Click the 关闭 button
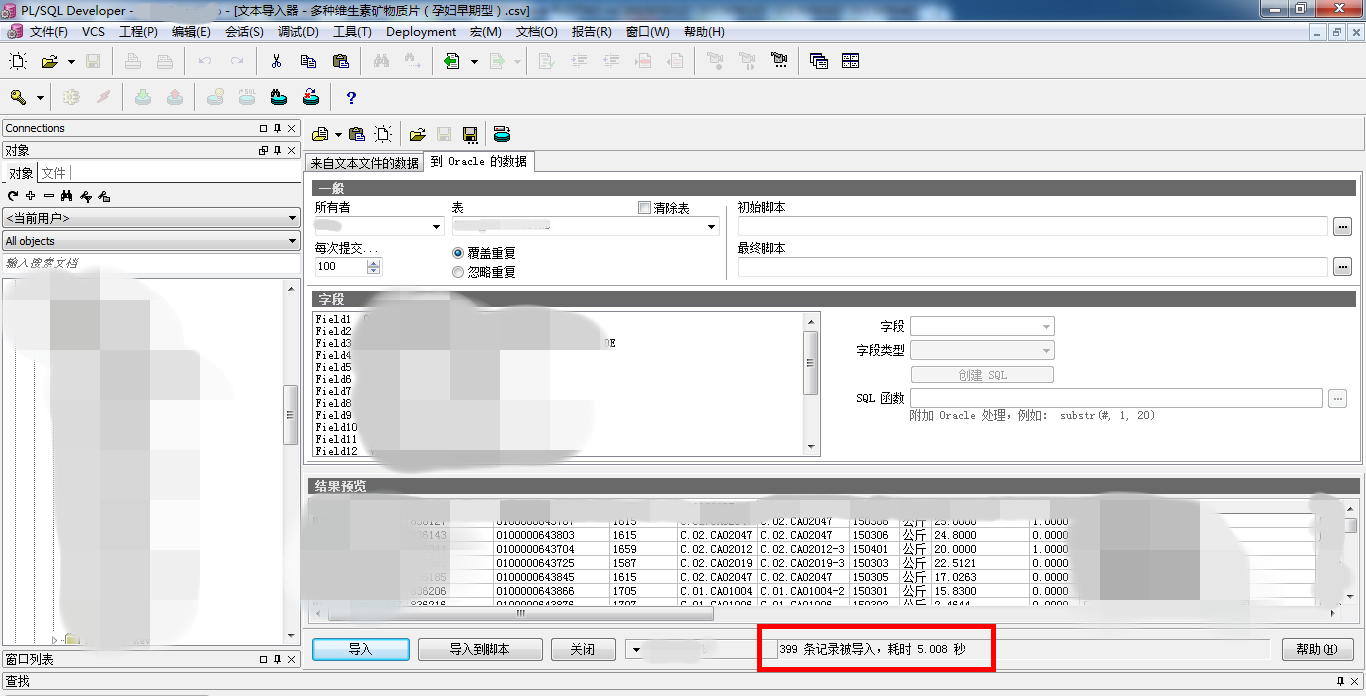1366x696 pixels. click(x=583, y=649)
